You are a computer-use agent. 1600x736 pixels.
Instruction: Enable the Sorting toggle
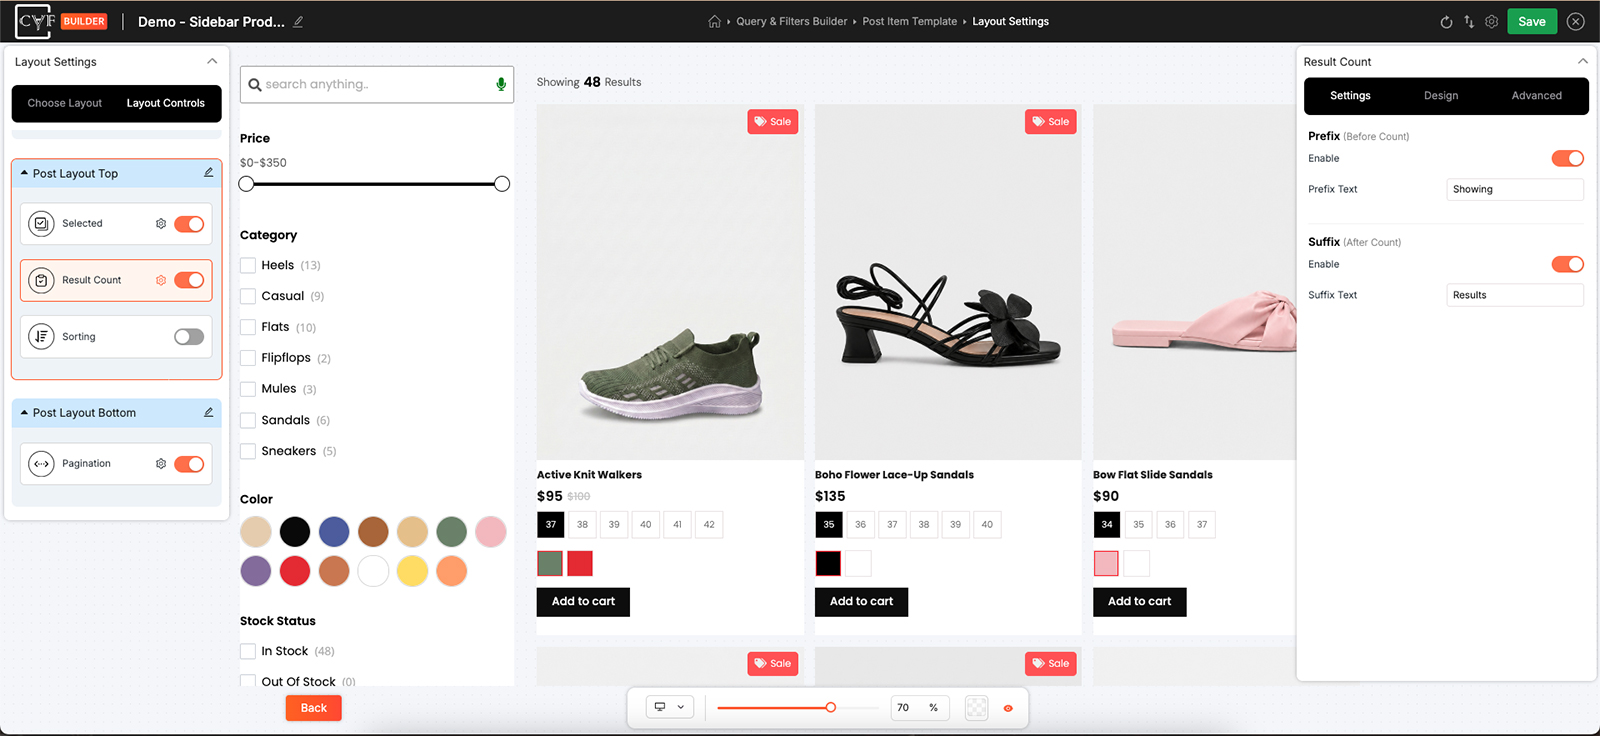tap(189, 337)
